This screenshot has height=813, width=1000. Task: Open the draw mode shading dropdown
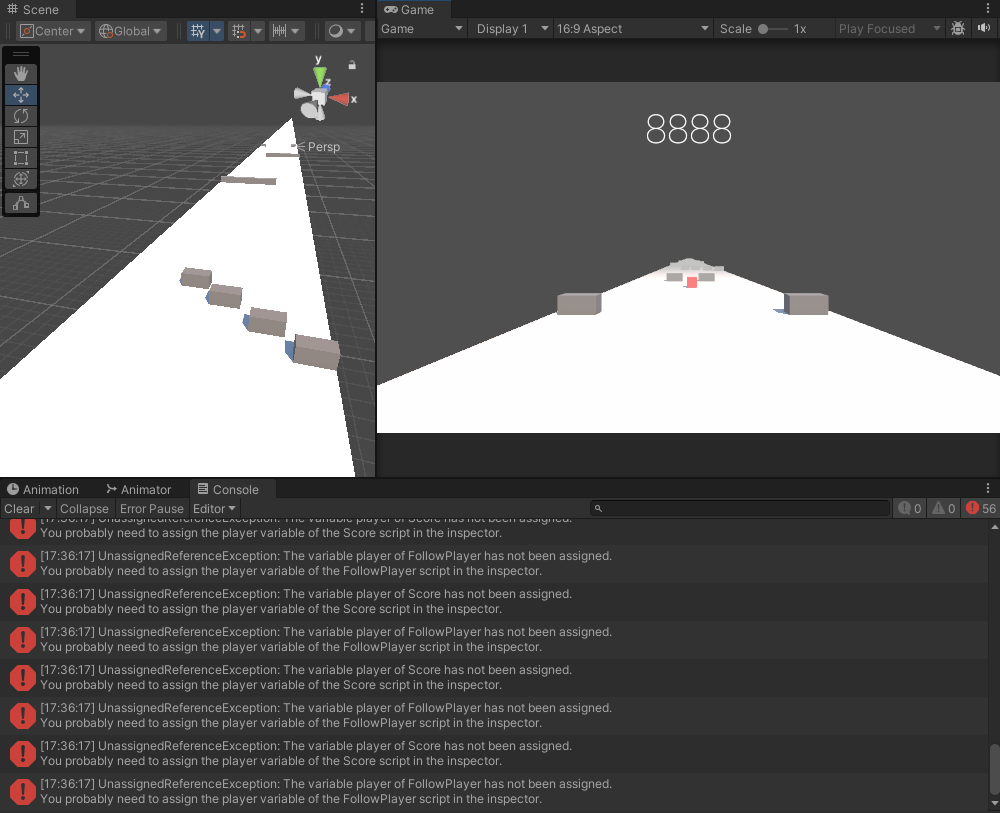point(342,31)
